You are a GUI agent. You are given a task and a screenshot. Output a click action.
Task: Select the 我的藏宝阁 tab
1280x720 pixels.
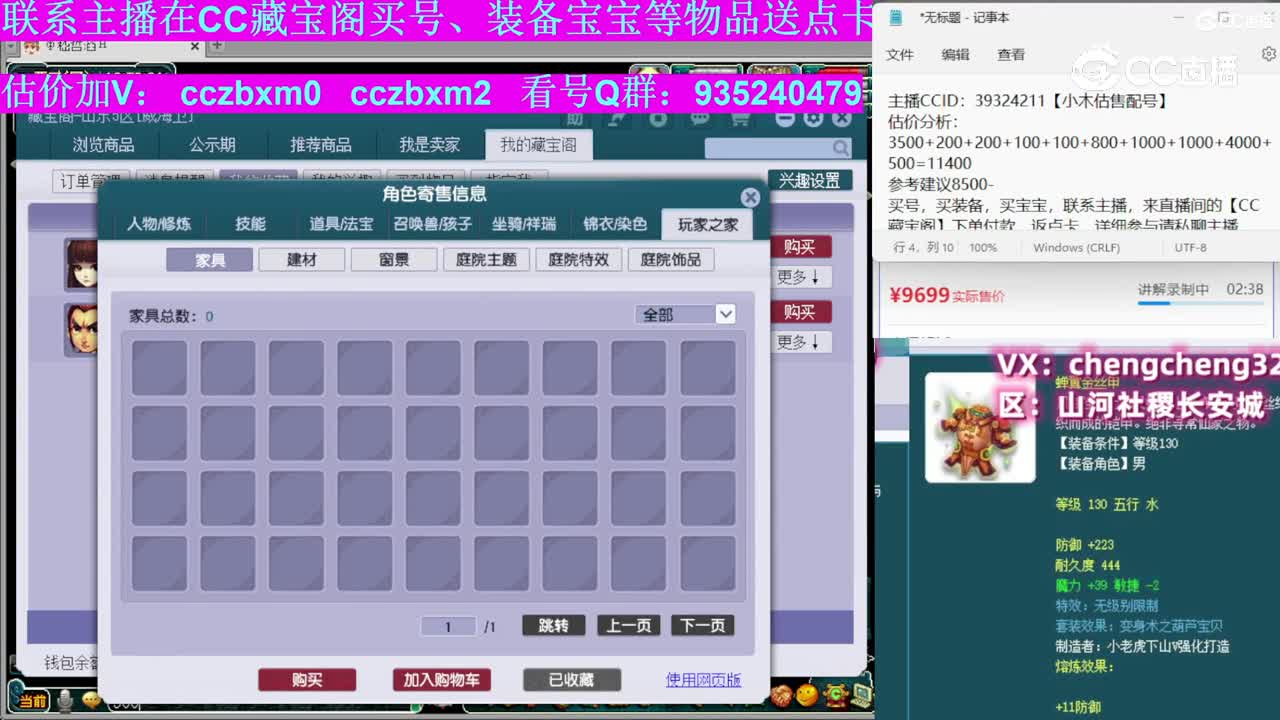click(538, 145)
